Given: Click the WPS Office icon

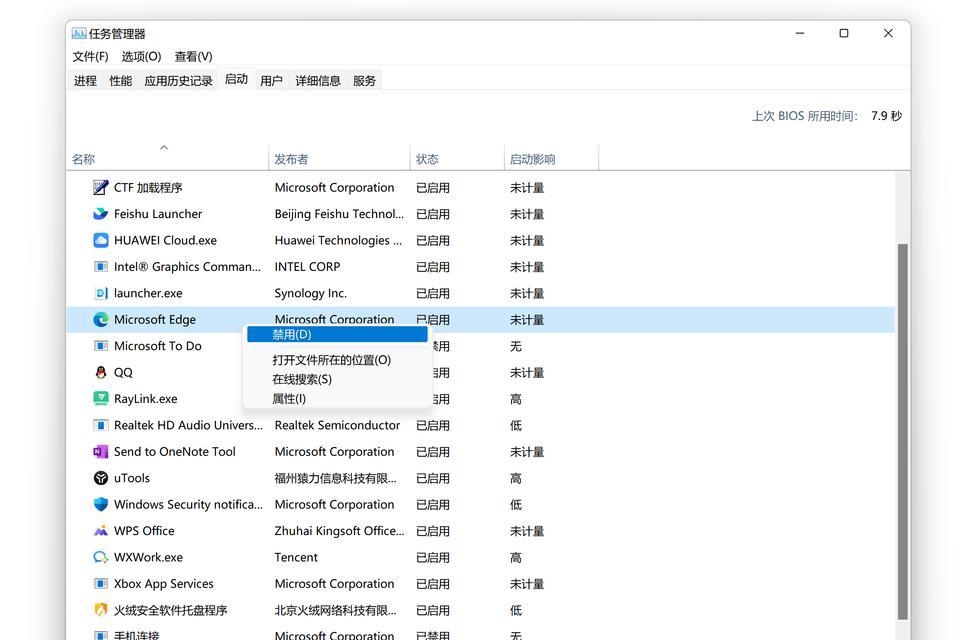Looking at the screenshot, I should (x=100, y=531).
